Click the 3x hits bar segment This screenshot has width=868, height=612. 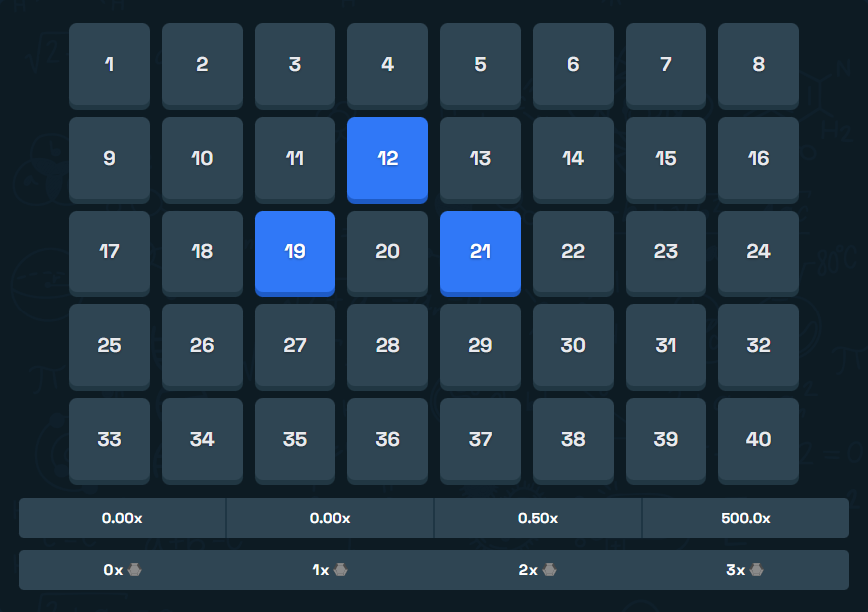click(x=744, y=570)
